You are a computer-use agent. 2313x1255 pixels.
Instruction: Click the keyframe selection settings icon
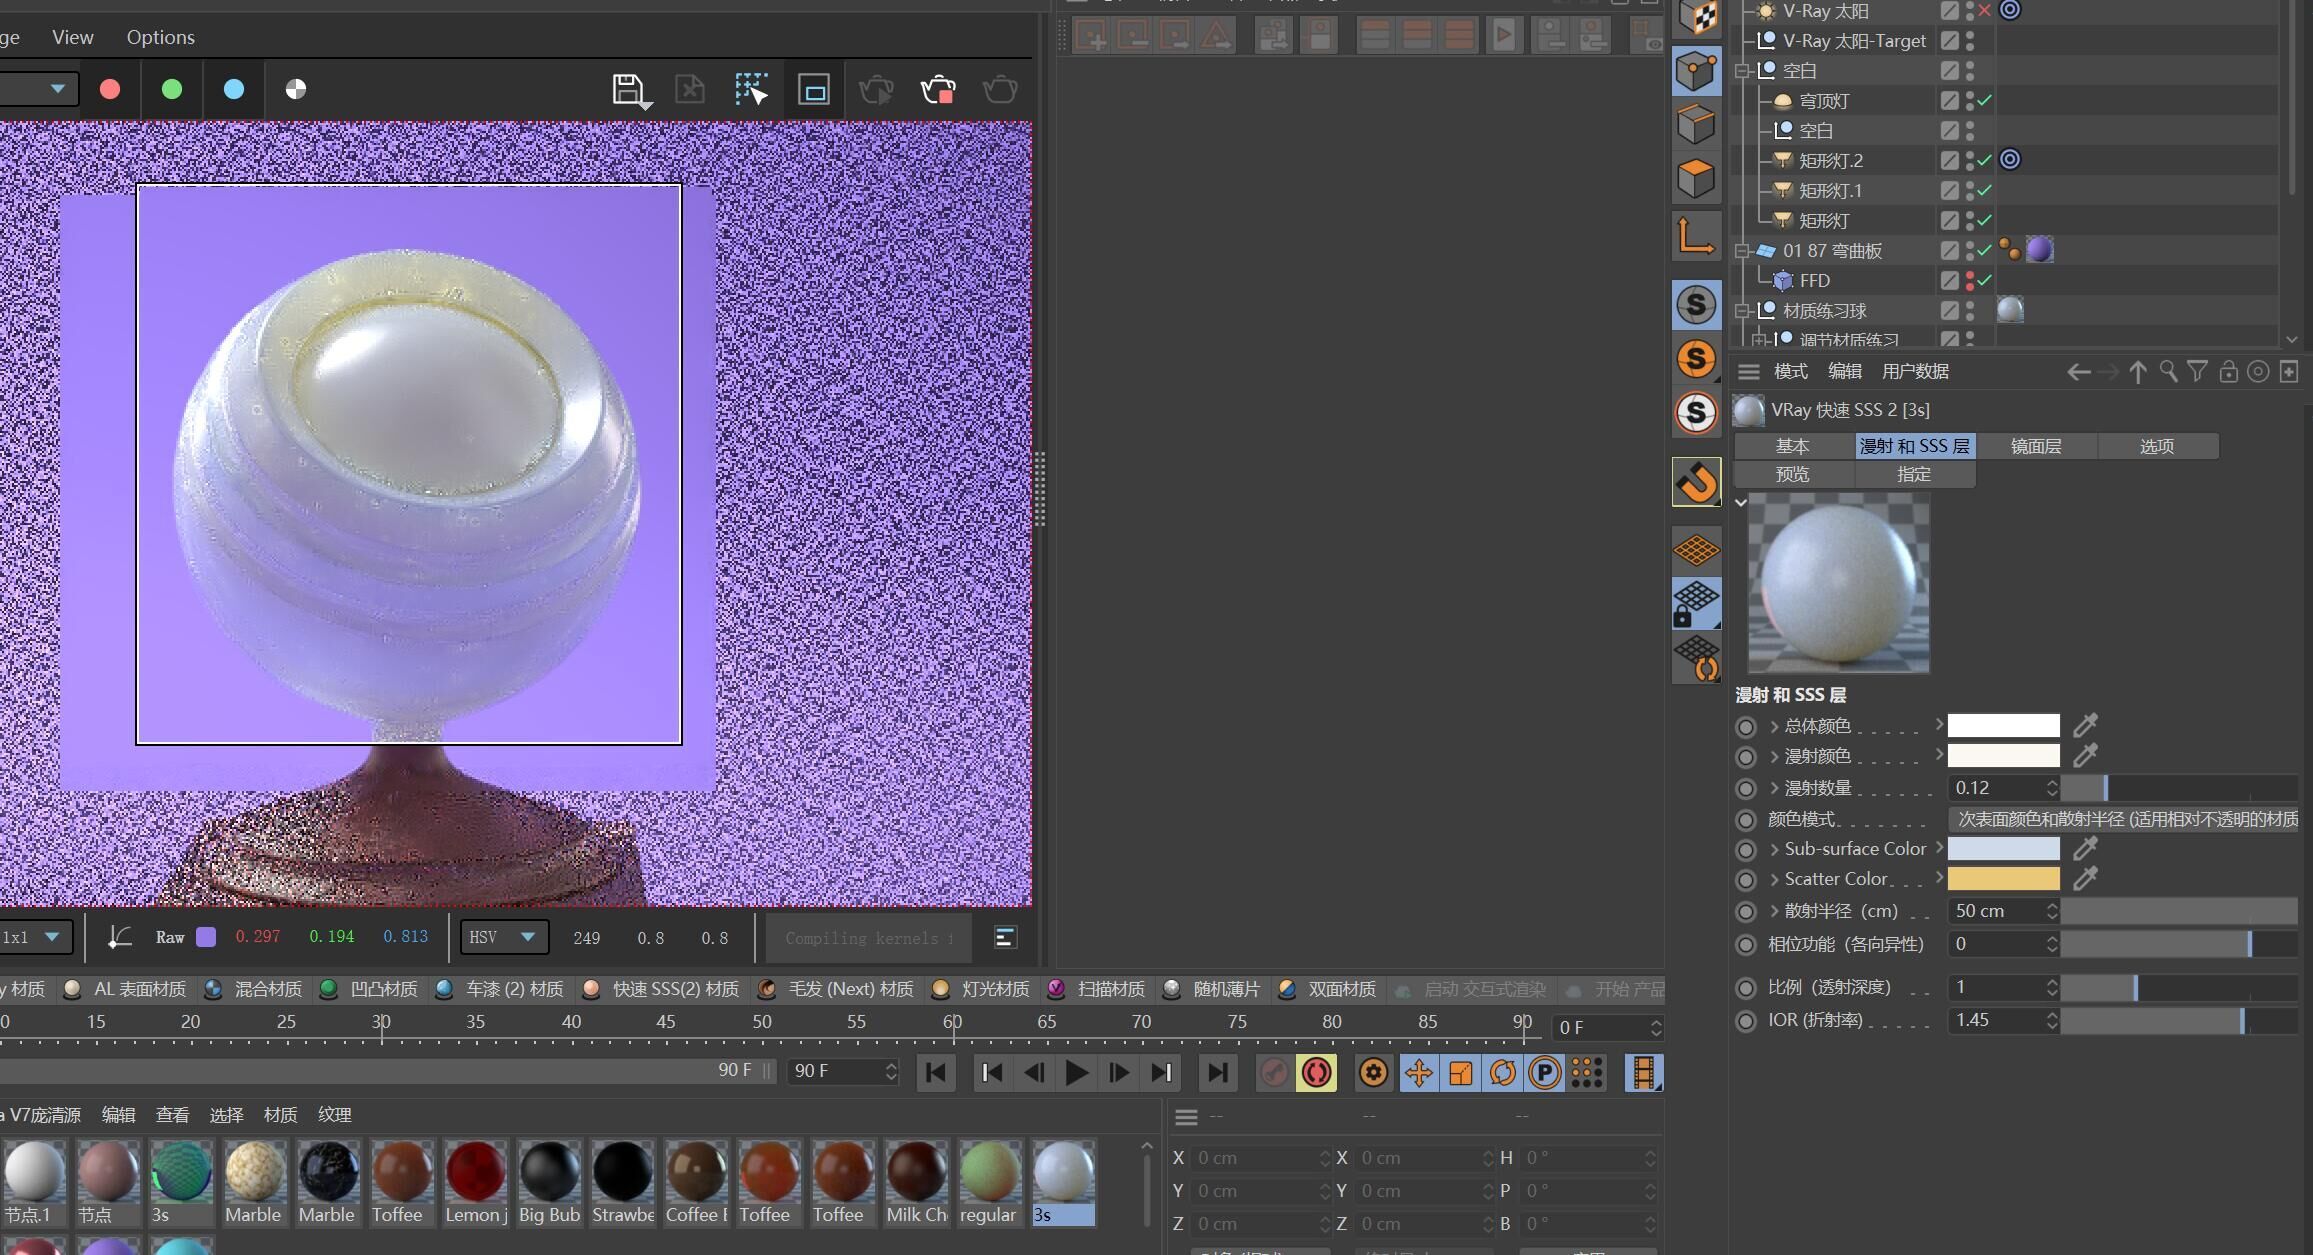tap(1374, 1072)
